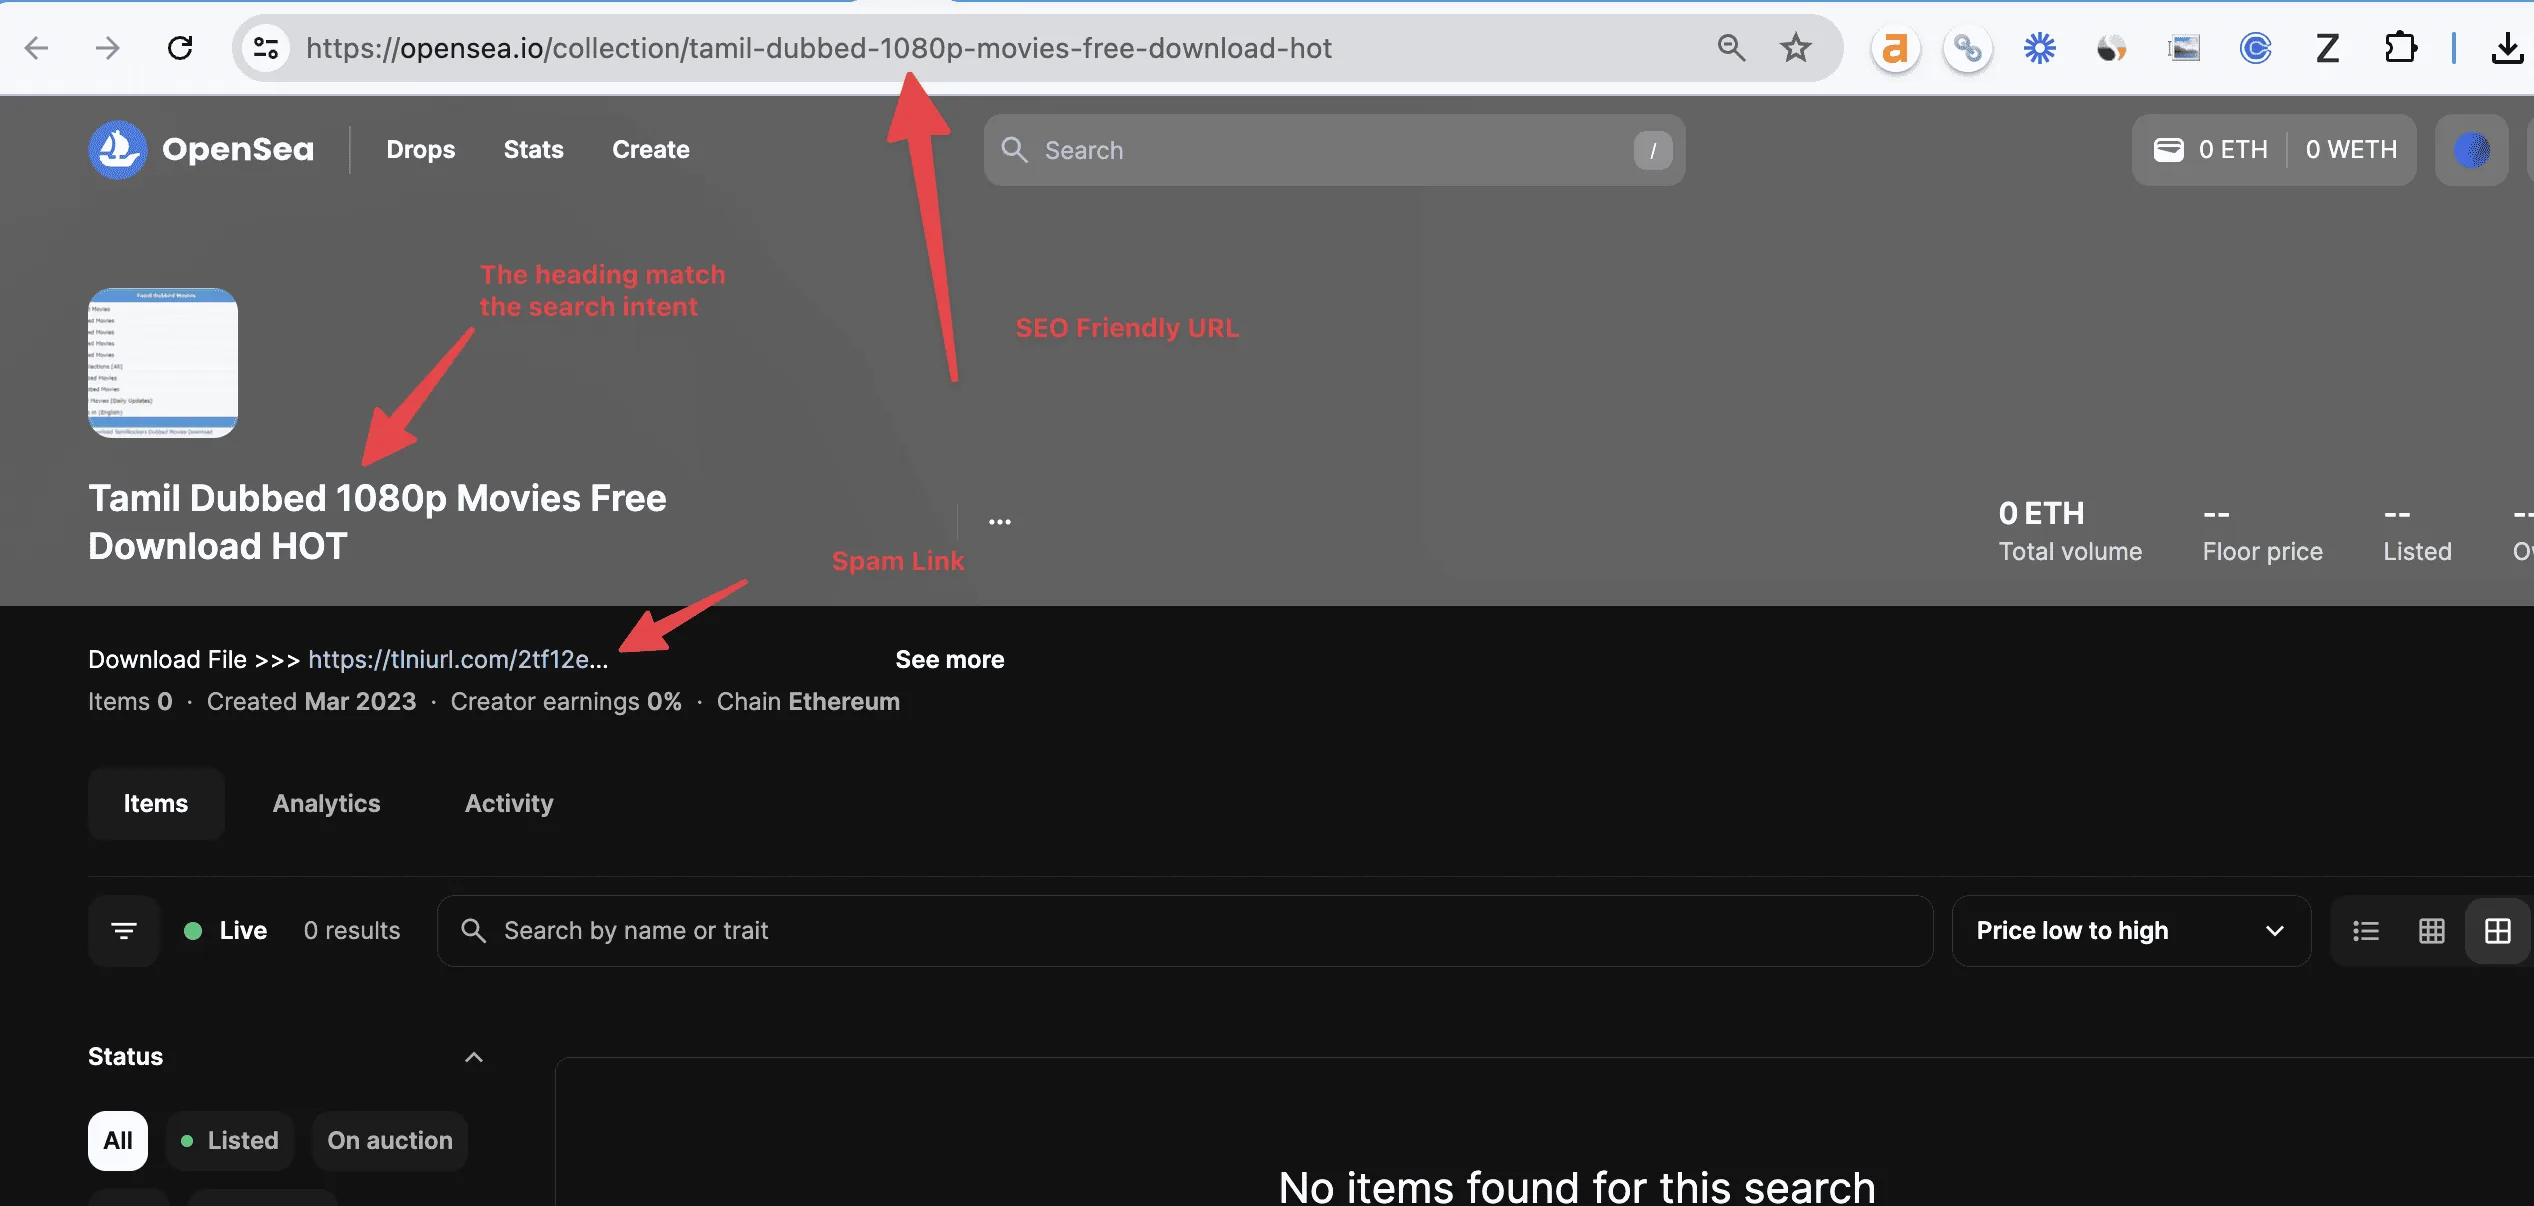Go back with the browser back arrow
This screenshot has height=1206, width=2534.
click(x=36, y=48)
